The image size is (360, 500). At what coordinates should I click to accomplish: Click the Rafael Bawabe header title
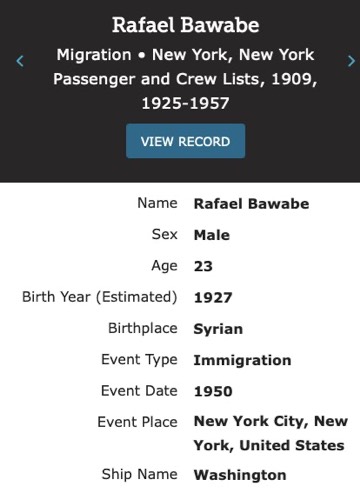coord(185,25)
